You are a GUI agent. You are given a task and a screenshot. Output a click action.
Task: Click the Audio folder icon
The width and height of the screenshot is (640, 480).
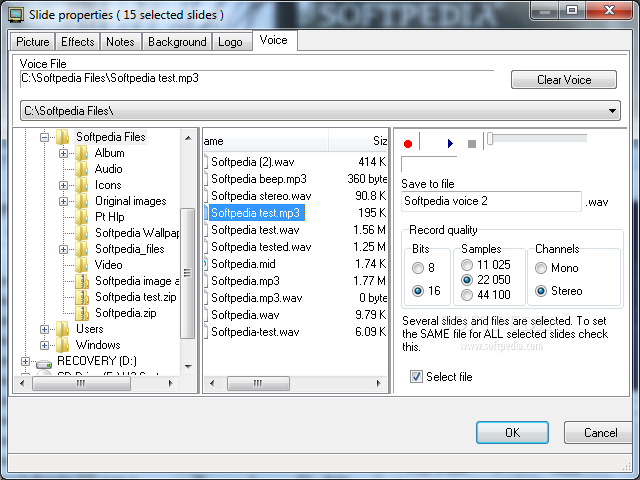tap(81, 169)
